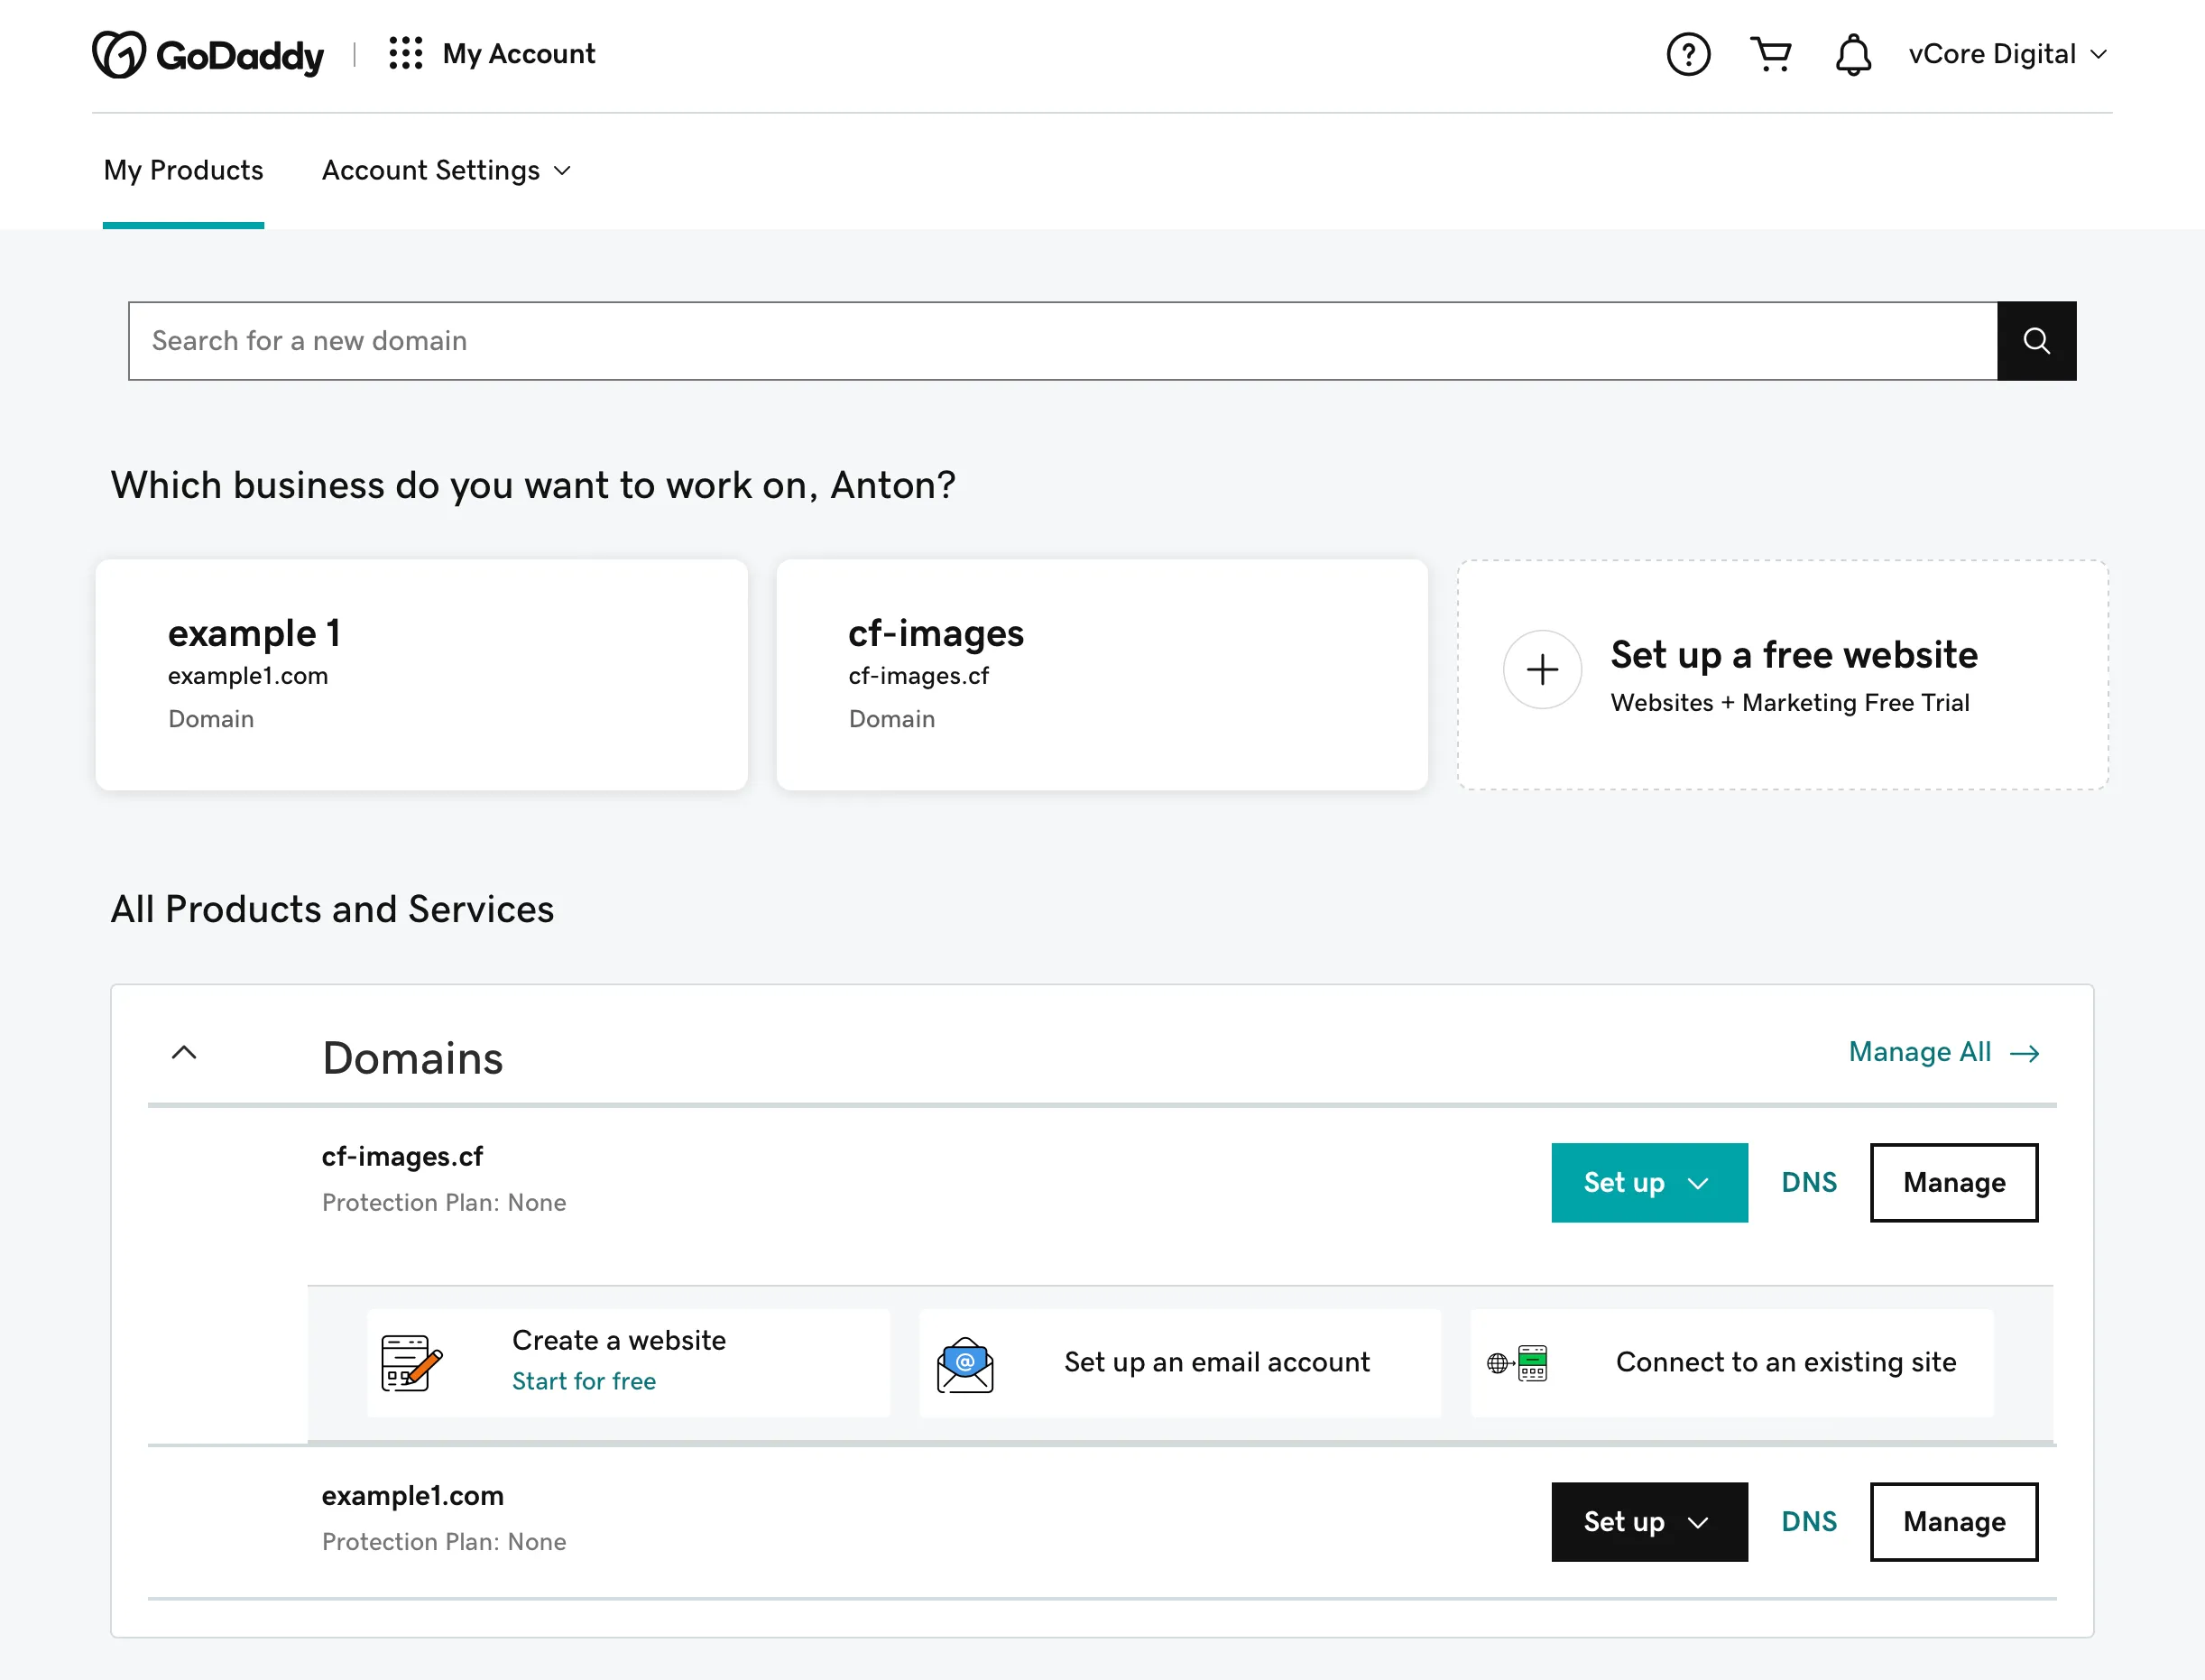The image size is (2205, 1680).
Task: Click the plus icon for free website
Action: tap(1542, 669)
